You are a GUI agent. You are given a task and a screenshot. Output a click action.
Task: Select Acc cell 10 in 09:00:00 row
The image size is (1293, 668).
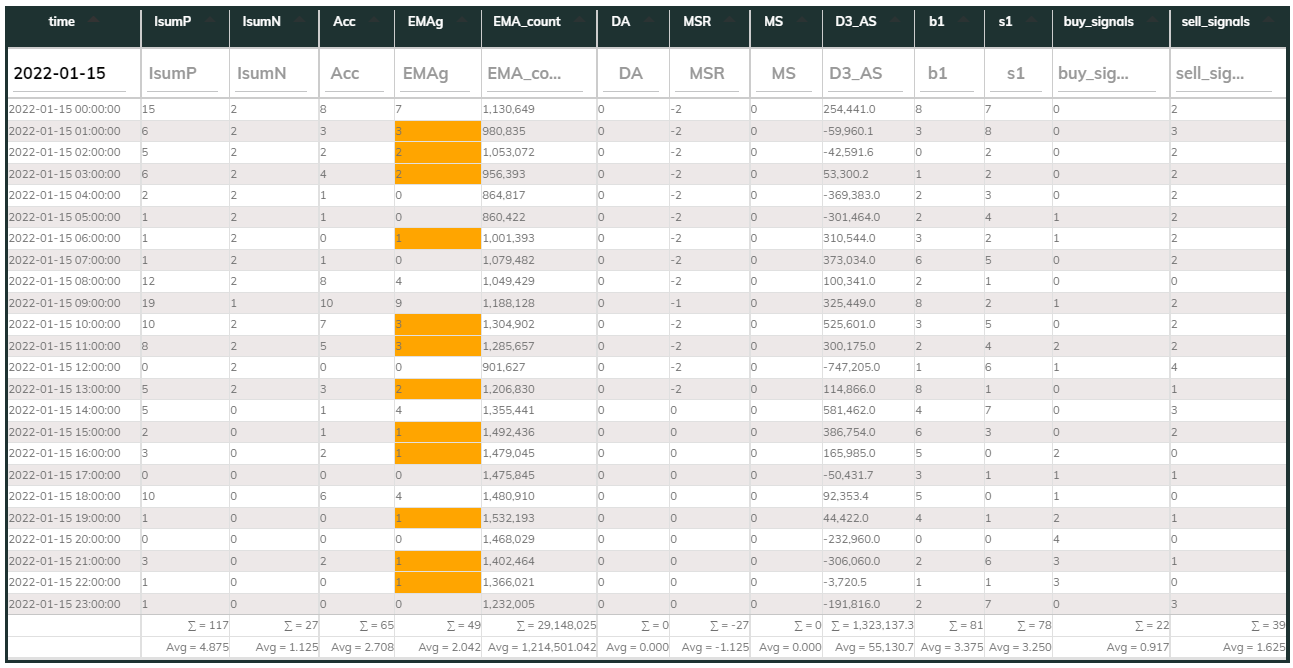[x=356, y=303]
